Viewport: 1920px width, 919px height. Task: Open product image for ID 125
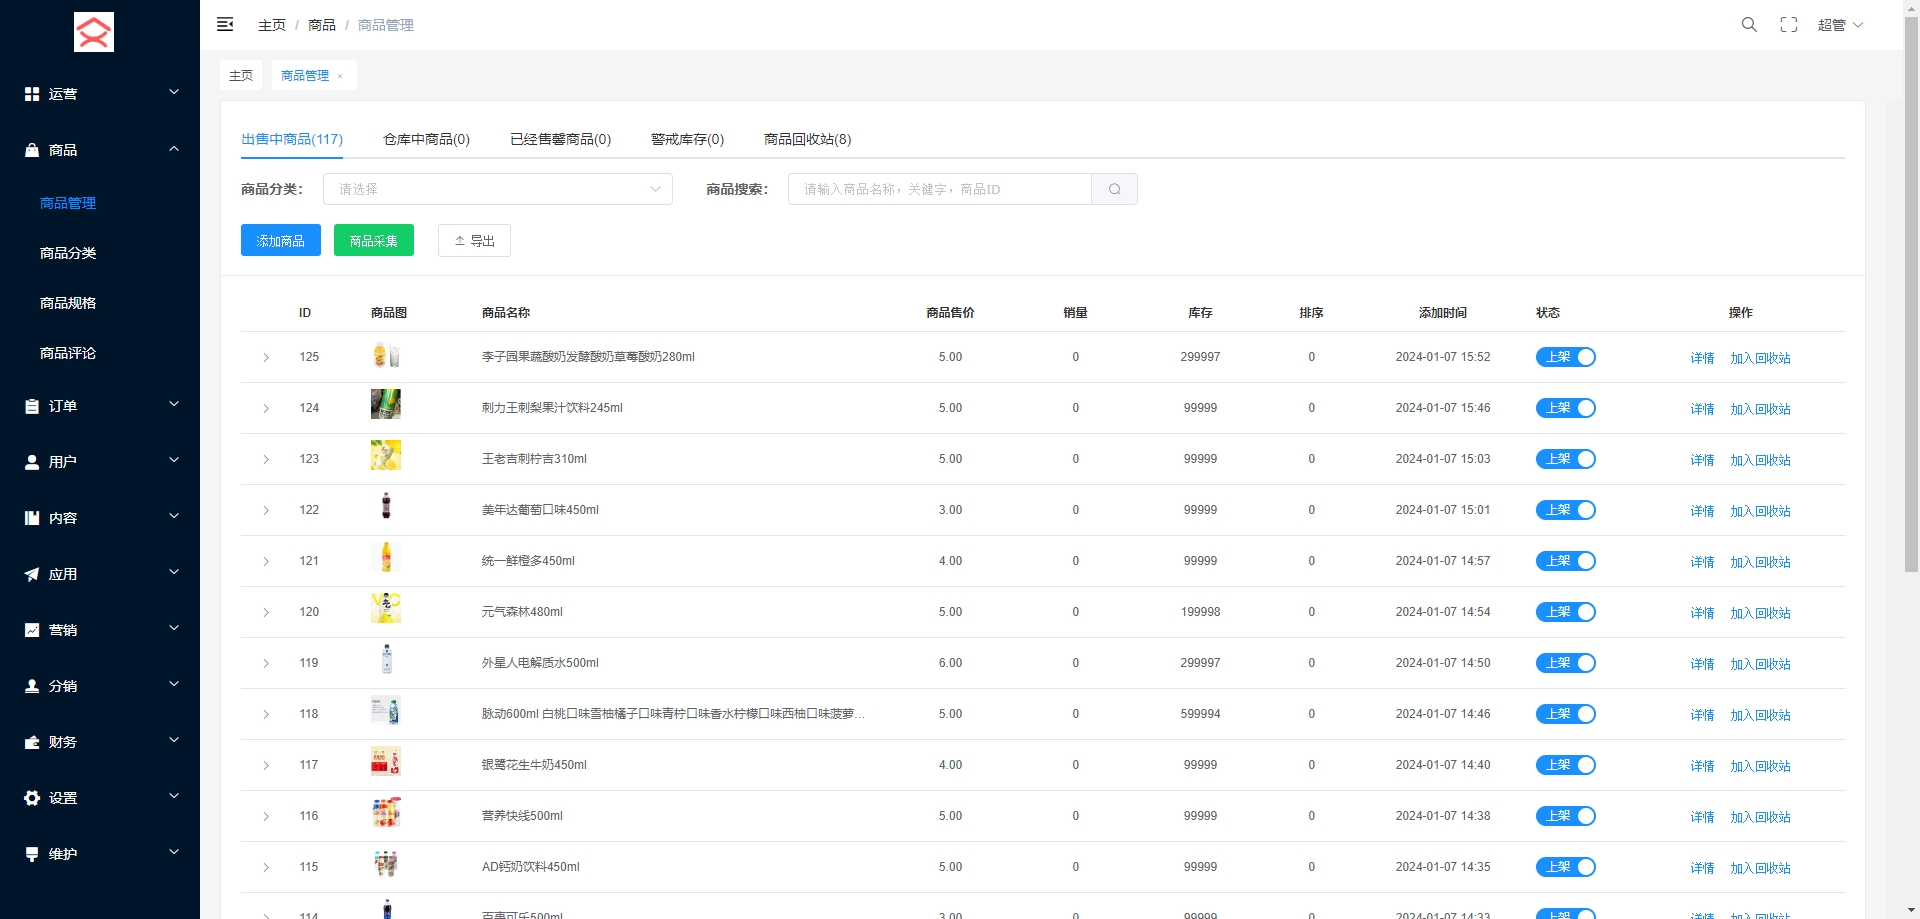pyautogui.click(x=386, y=356)
